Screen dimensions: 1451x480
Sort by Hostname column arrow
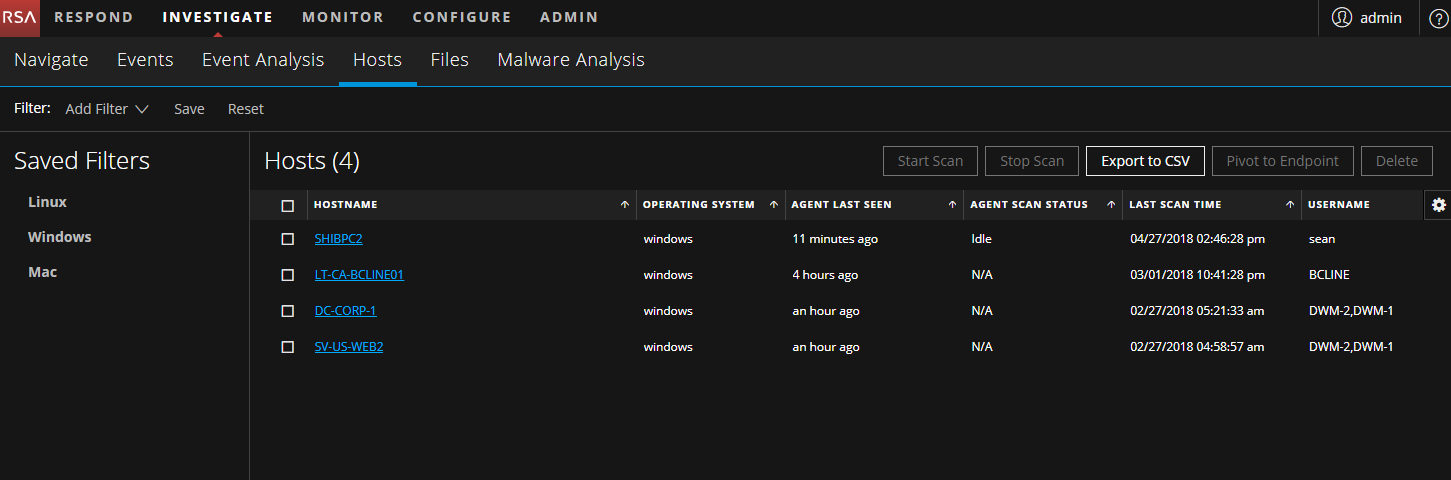point(625,205)
